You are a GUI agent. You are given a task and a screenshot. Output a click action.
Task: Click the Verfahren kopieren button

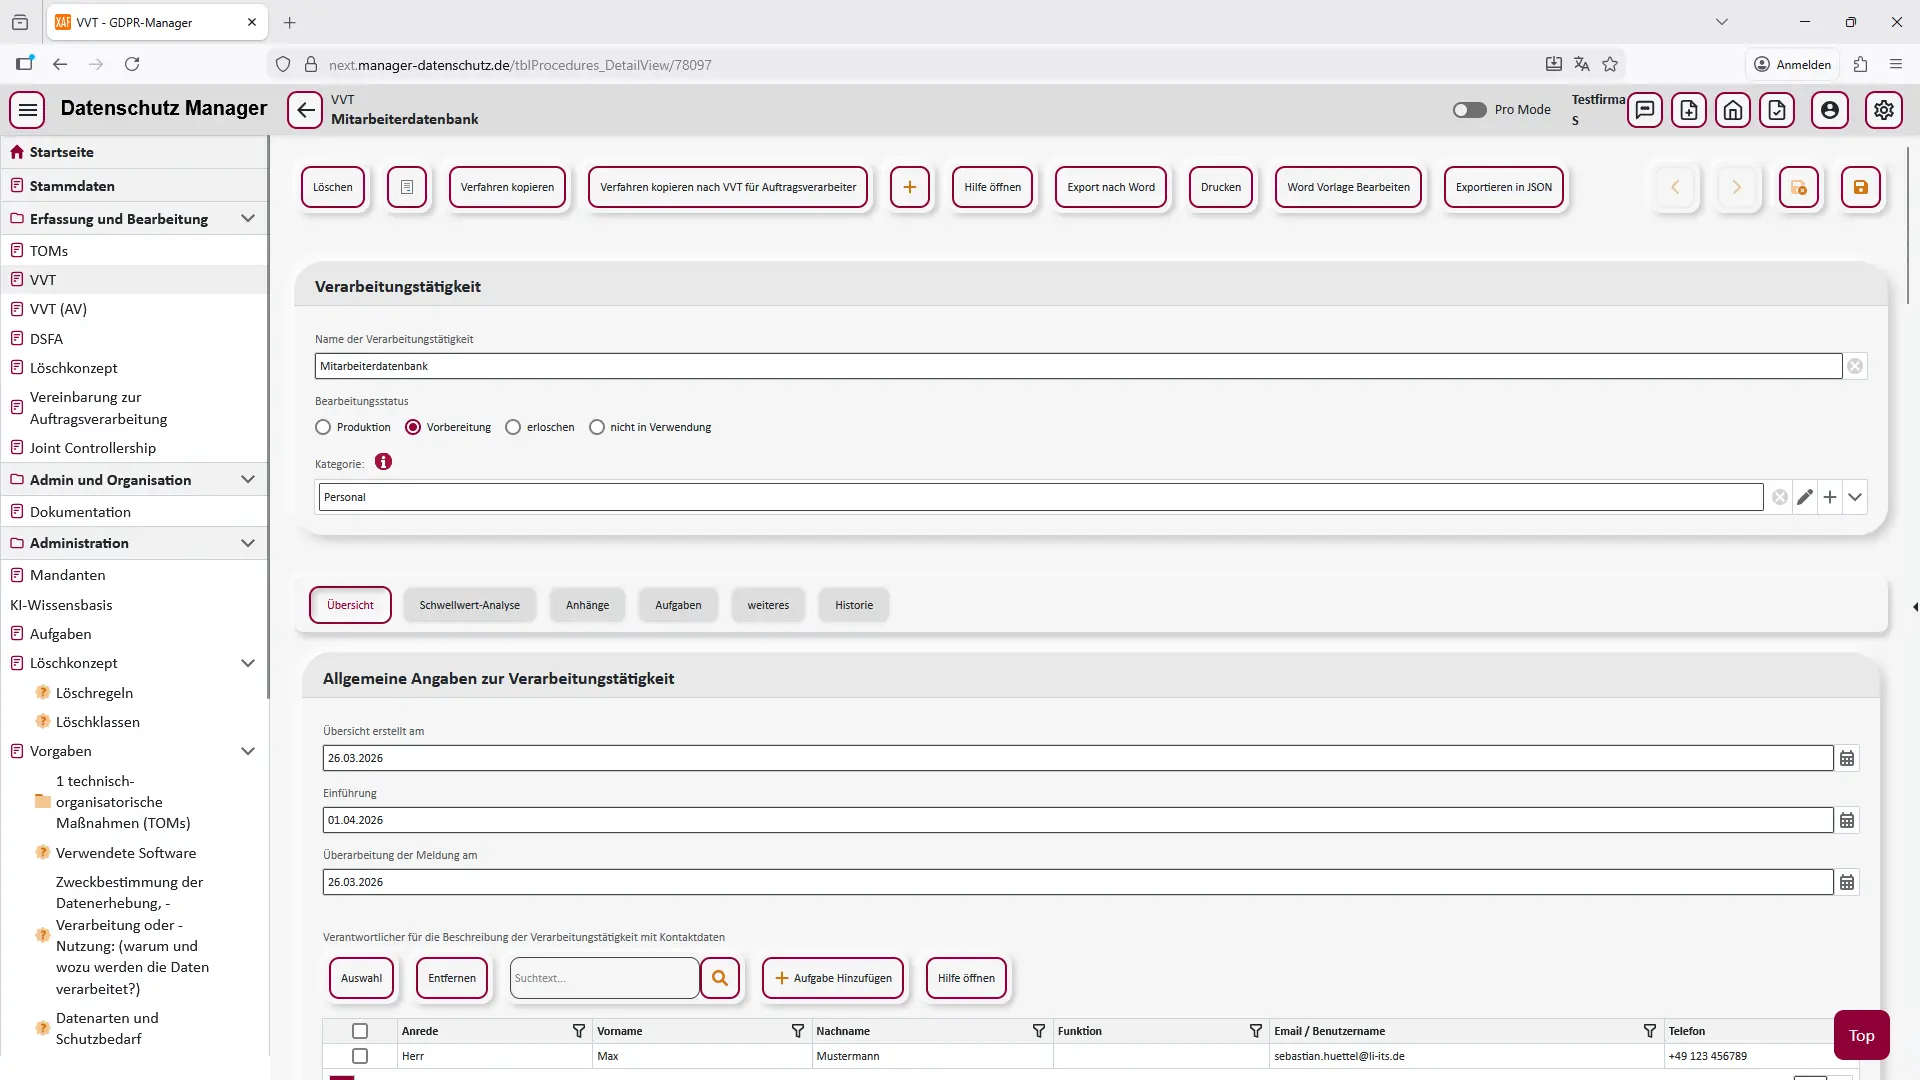click(507, 187)
